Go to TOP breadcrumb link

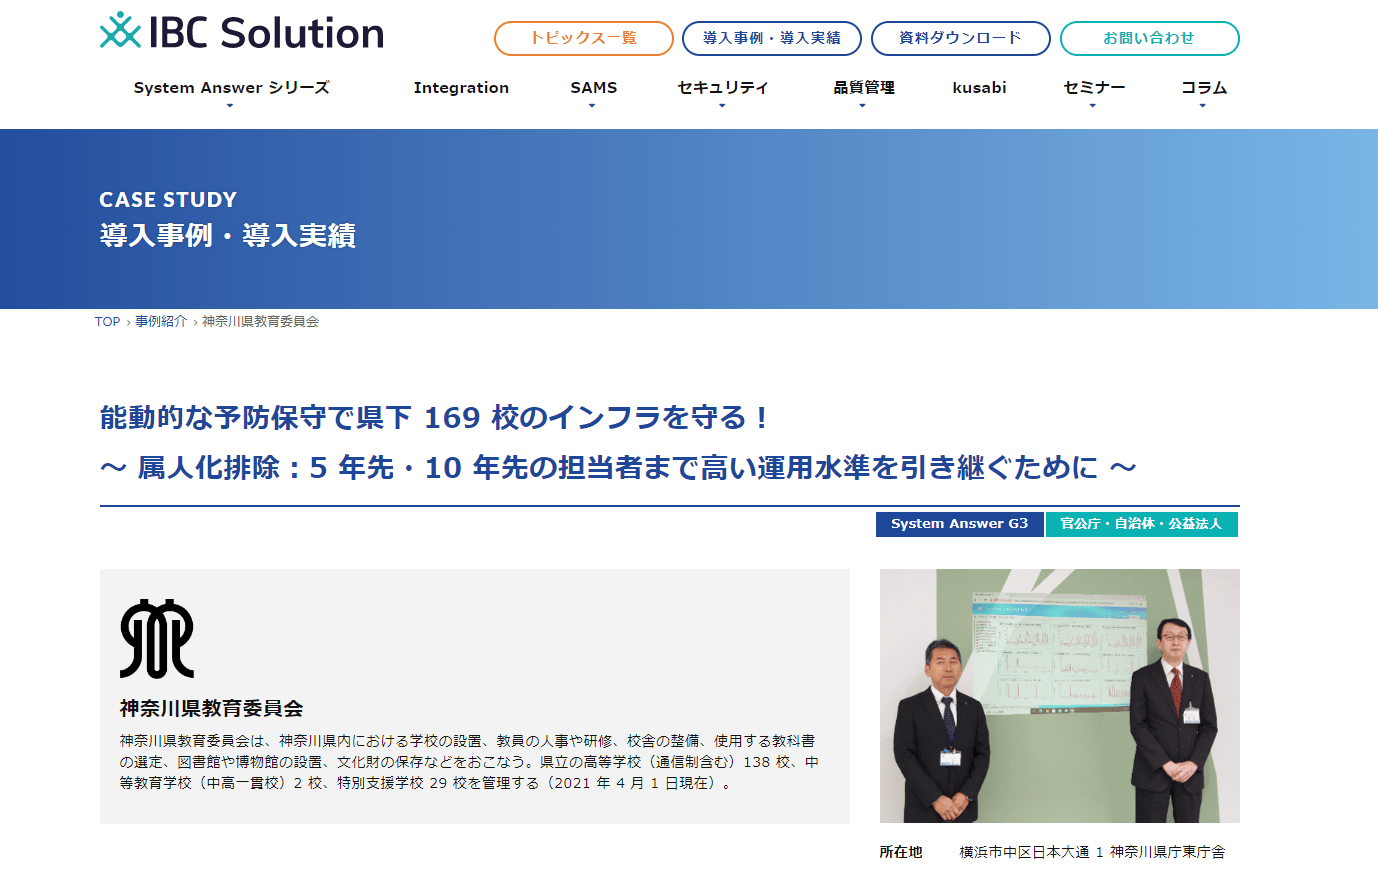click(x=107, y=322)
